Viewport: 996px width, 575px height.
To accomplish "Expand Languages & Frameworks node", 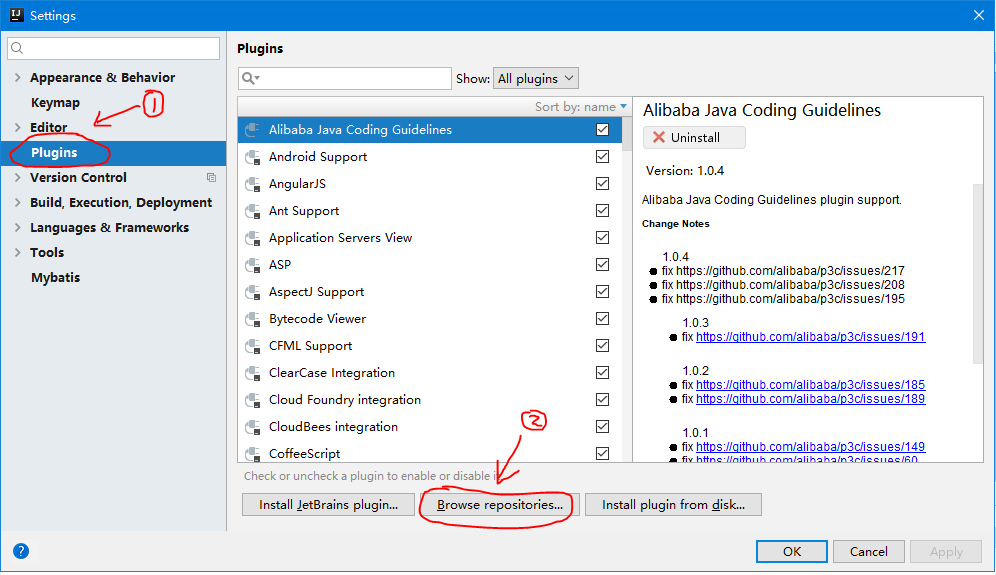I will pos(18,227).
